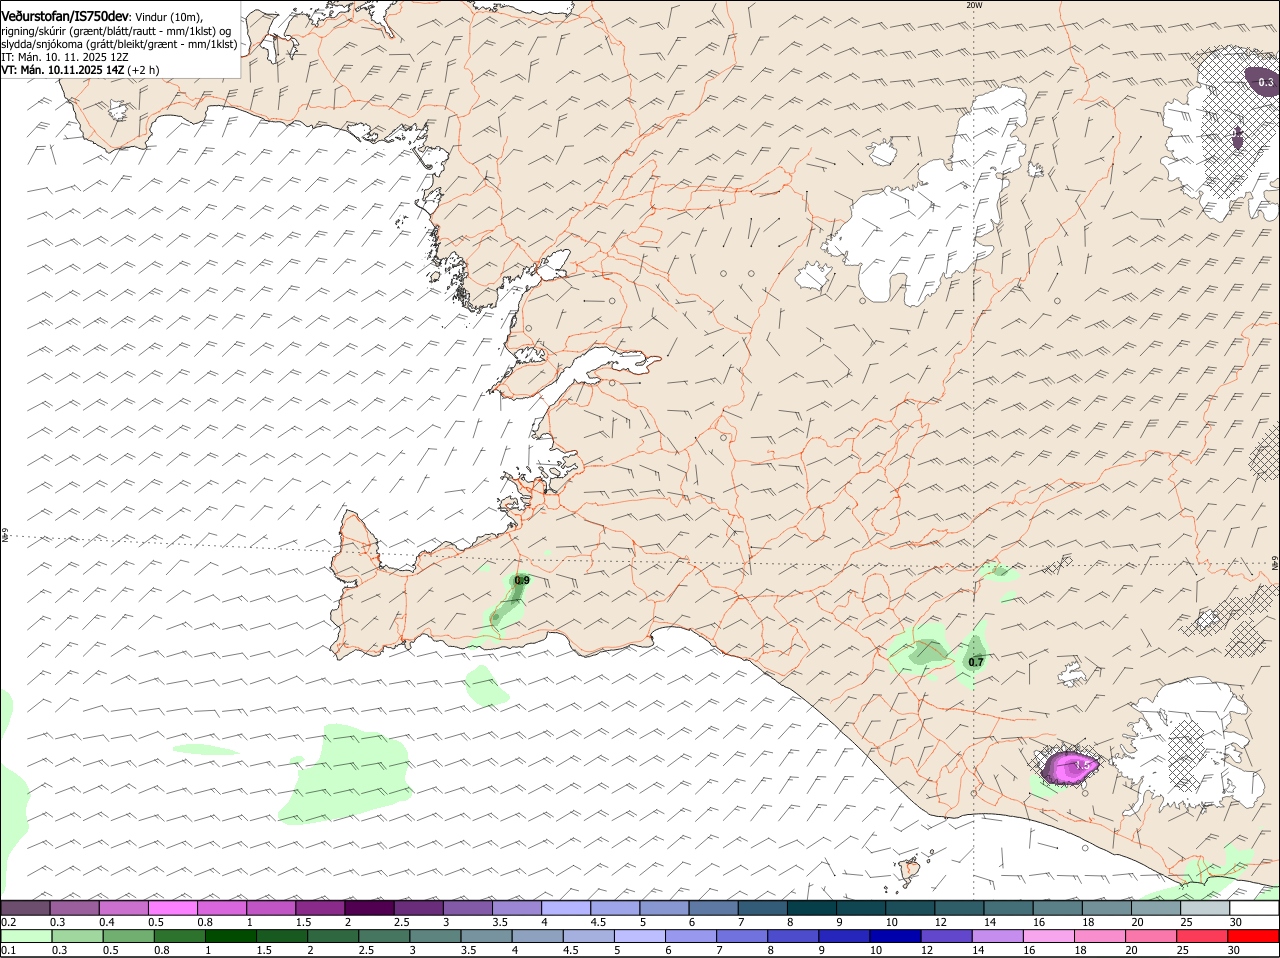Click the 30 label in the lower rain legend
This screenshot has height=958, width=1280.
(x=1234, y=950)
